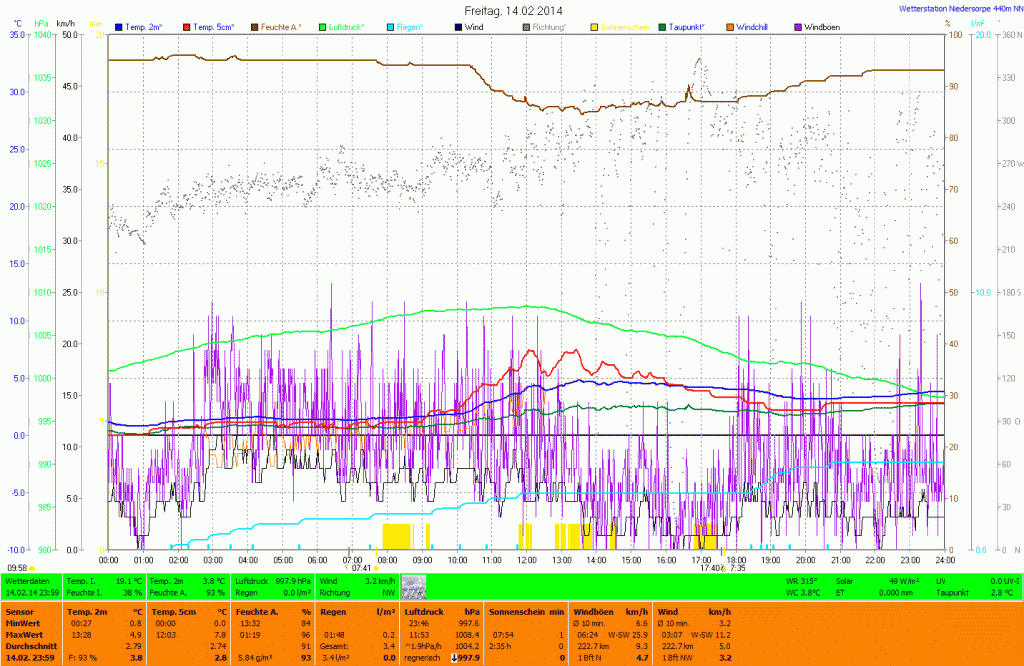Click the purple Windböen color swatch

tap(798, 25)
